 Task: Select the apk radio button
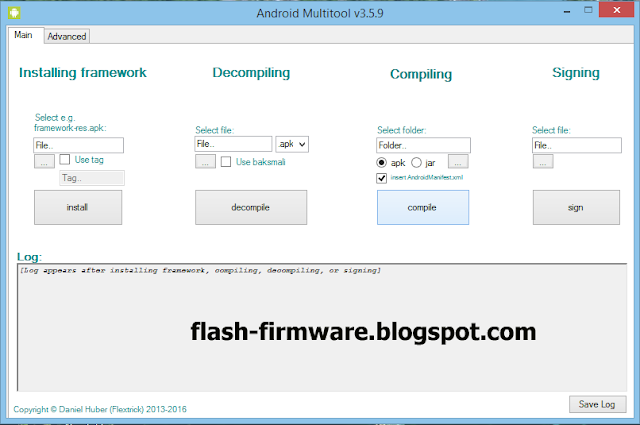(x=381, y=162)
